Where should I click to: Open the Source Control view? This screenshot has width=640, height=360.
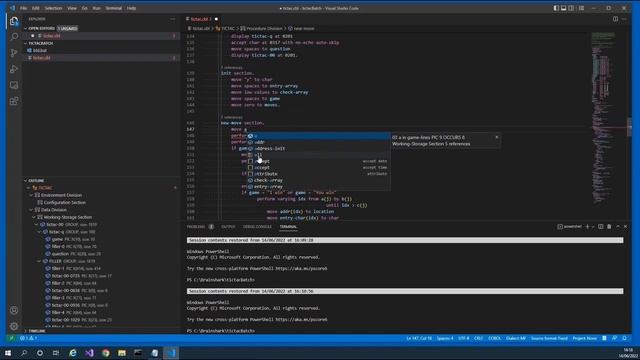pos(14,53)
